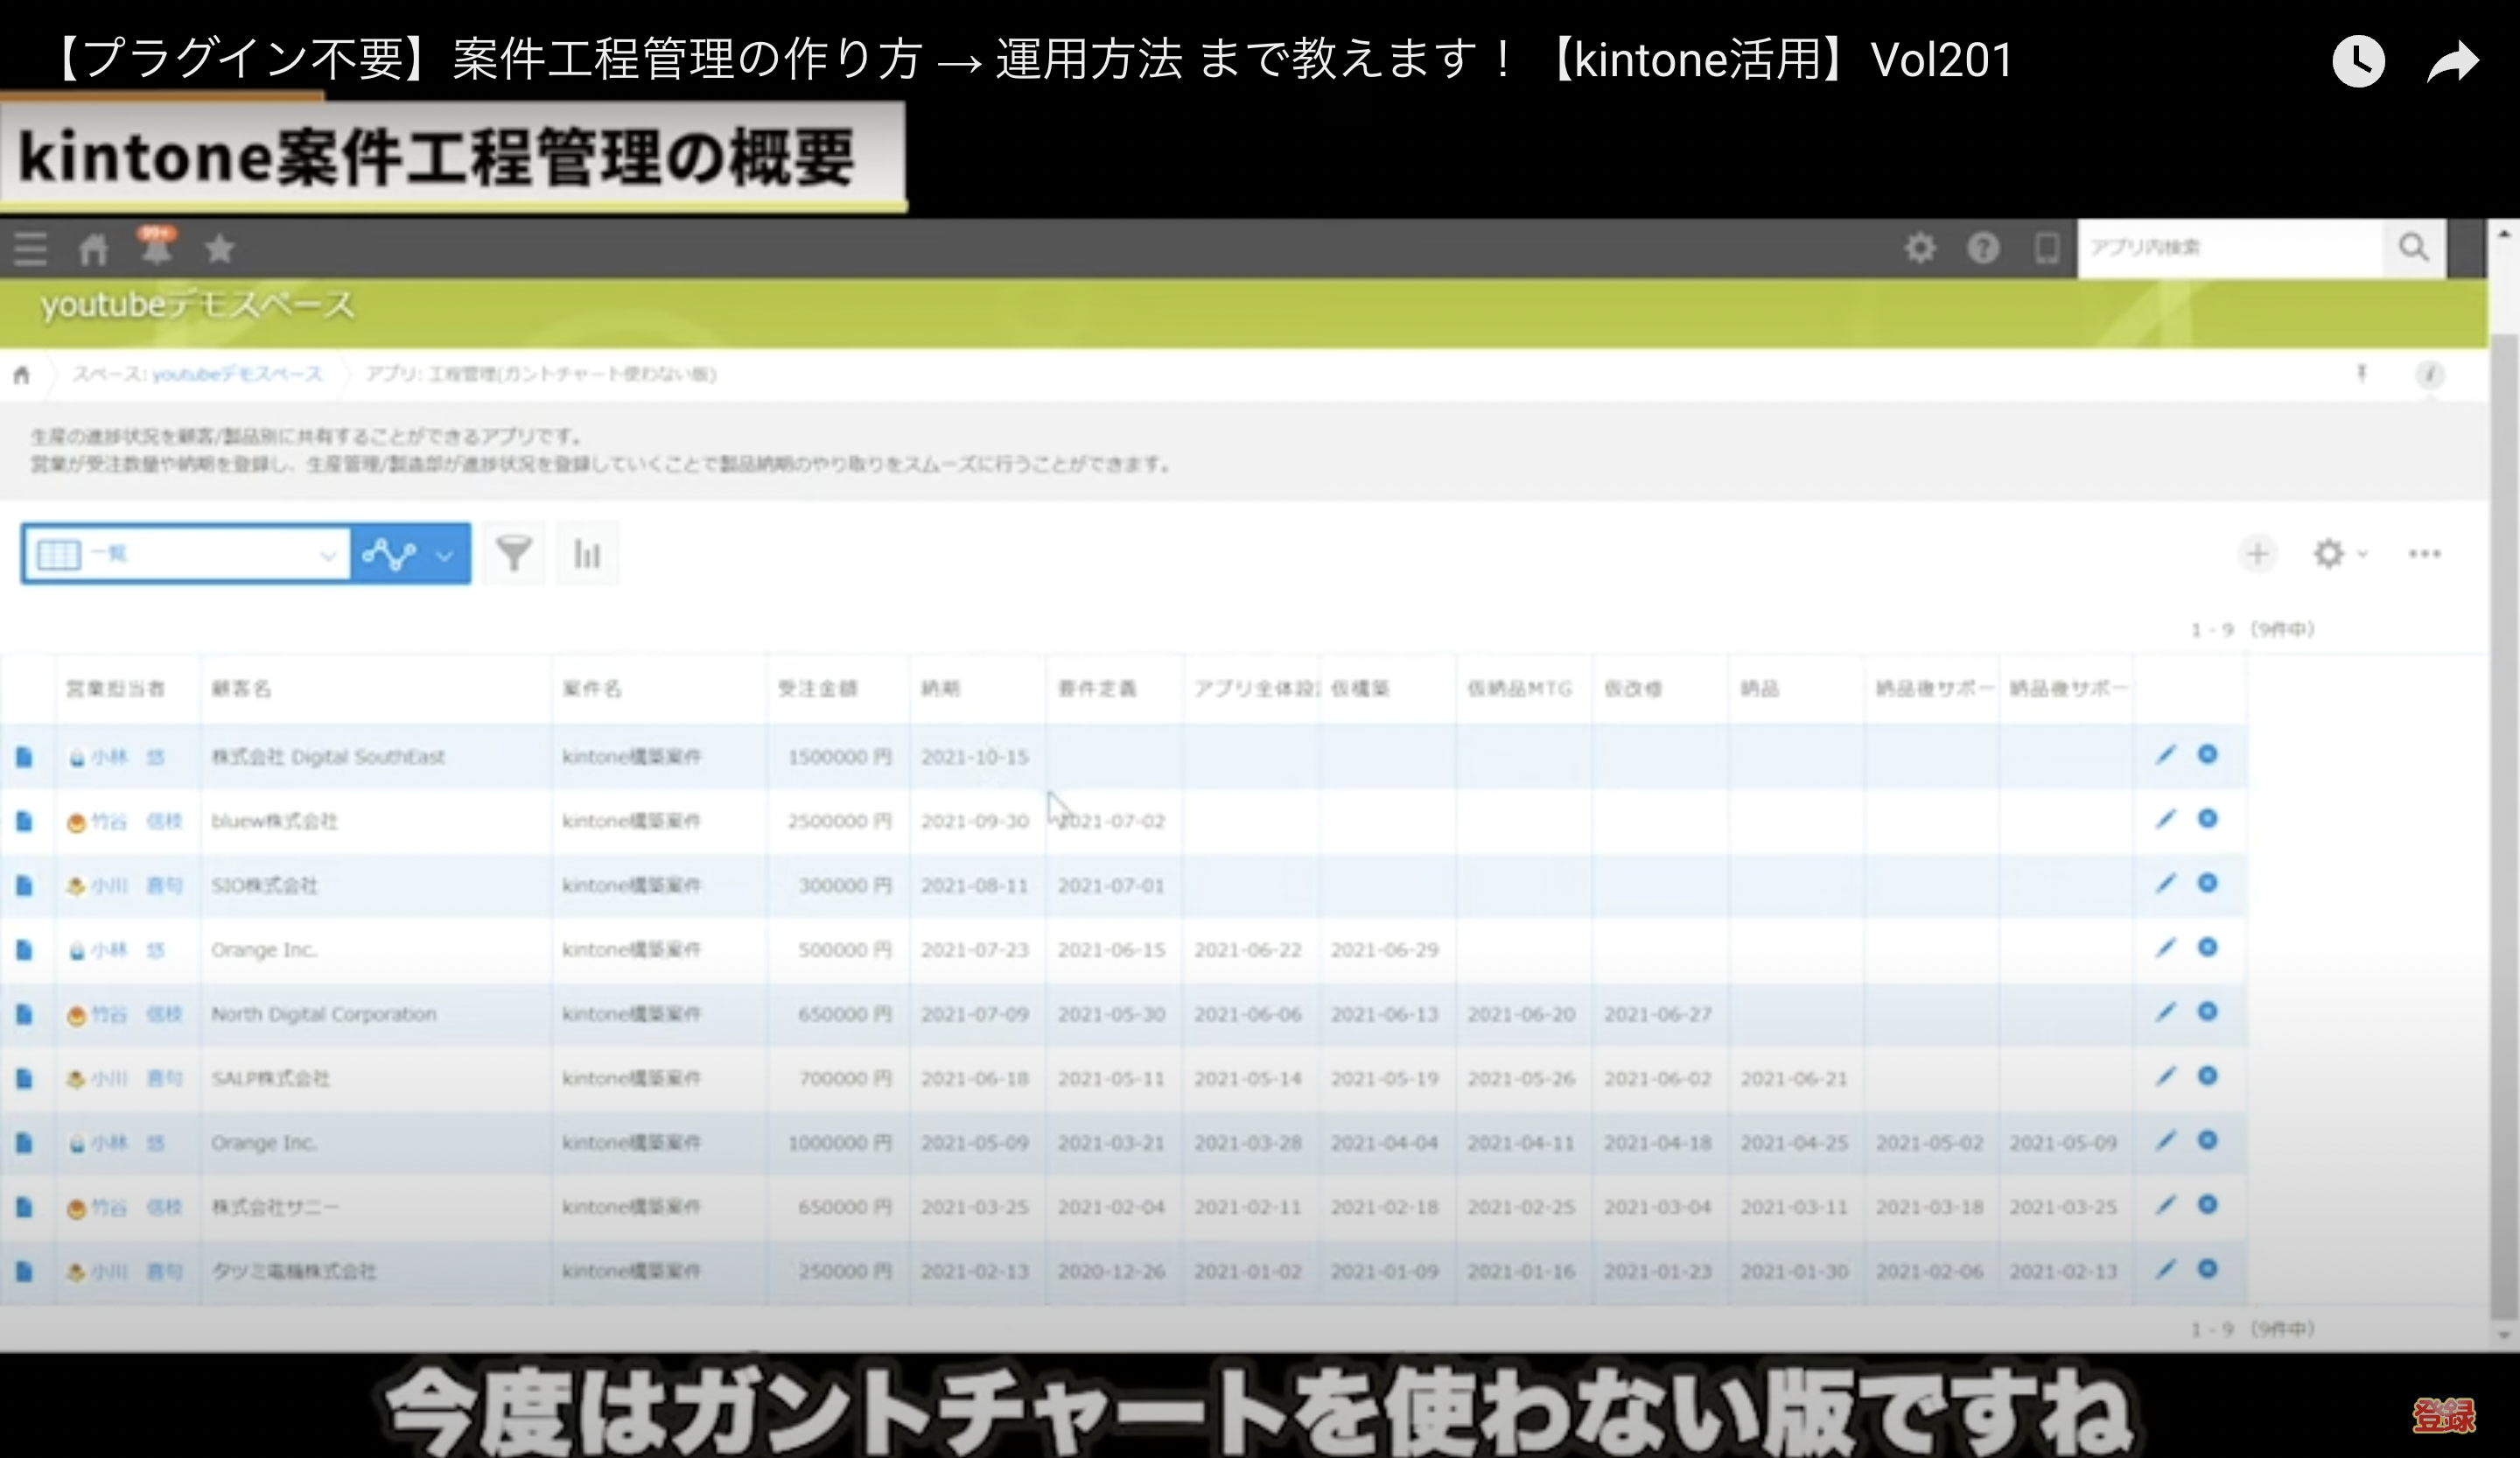Screen dimensions: 2520x1458
Task: Open the youtubeデモスペース breadcrumb link
Action: tap(236, 375)
